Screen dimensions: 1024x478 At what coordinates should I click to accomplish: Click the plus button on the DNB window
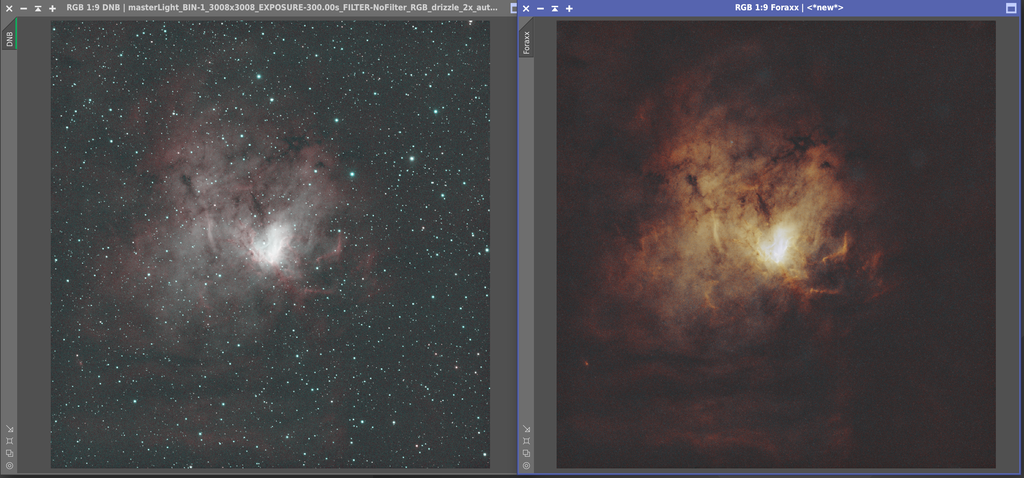(52, 8)
